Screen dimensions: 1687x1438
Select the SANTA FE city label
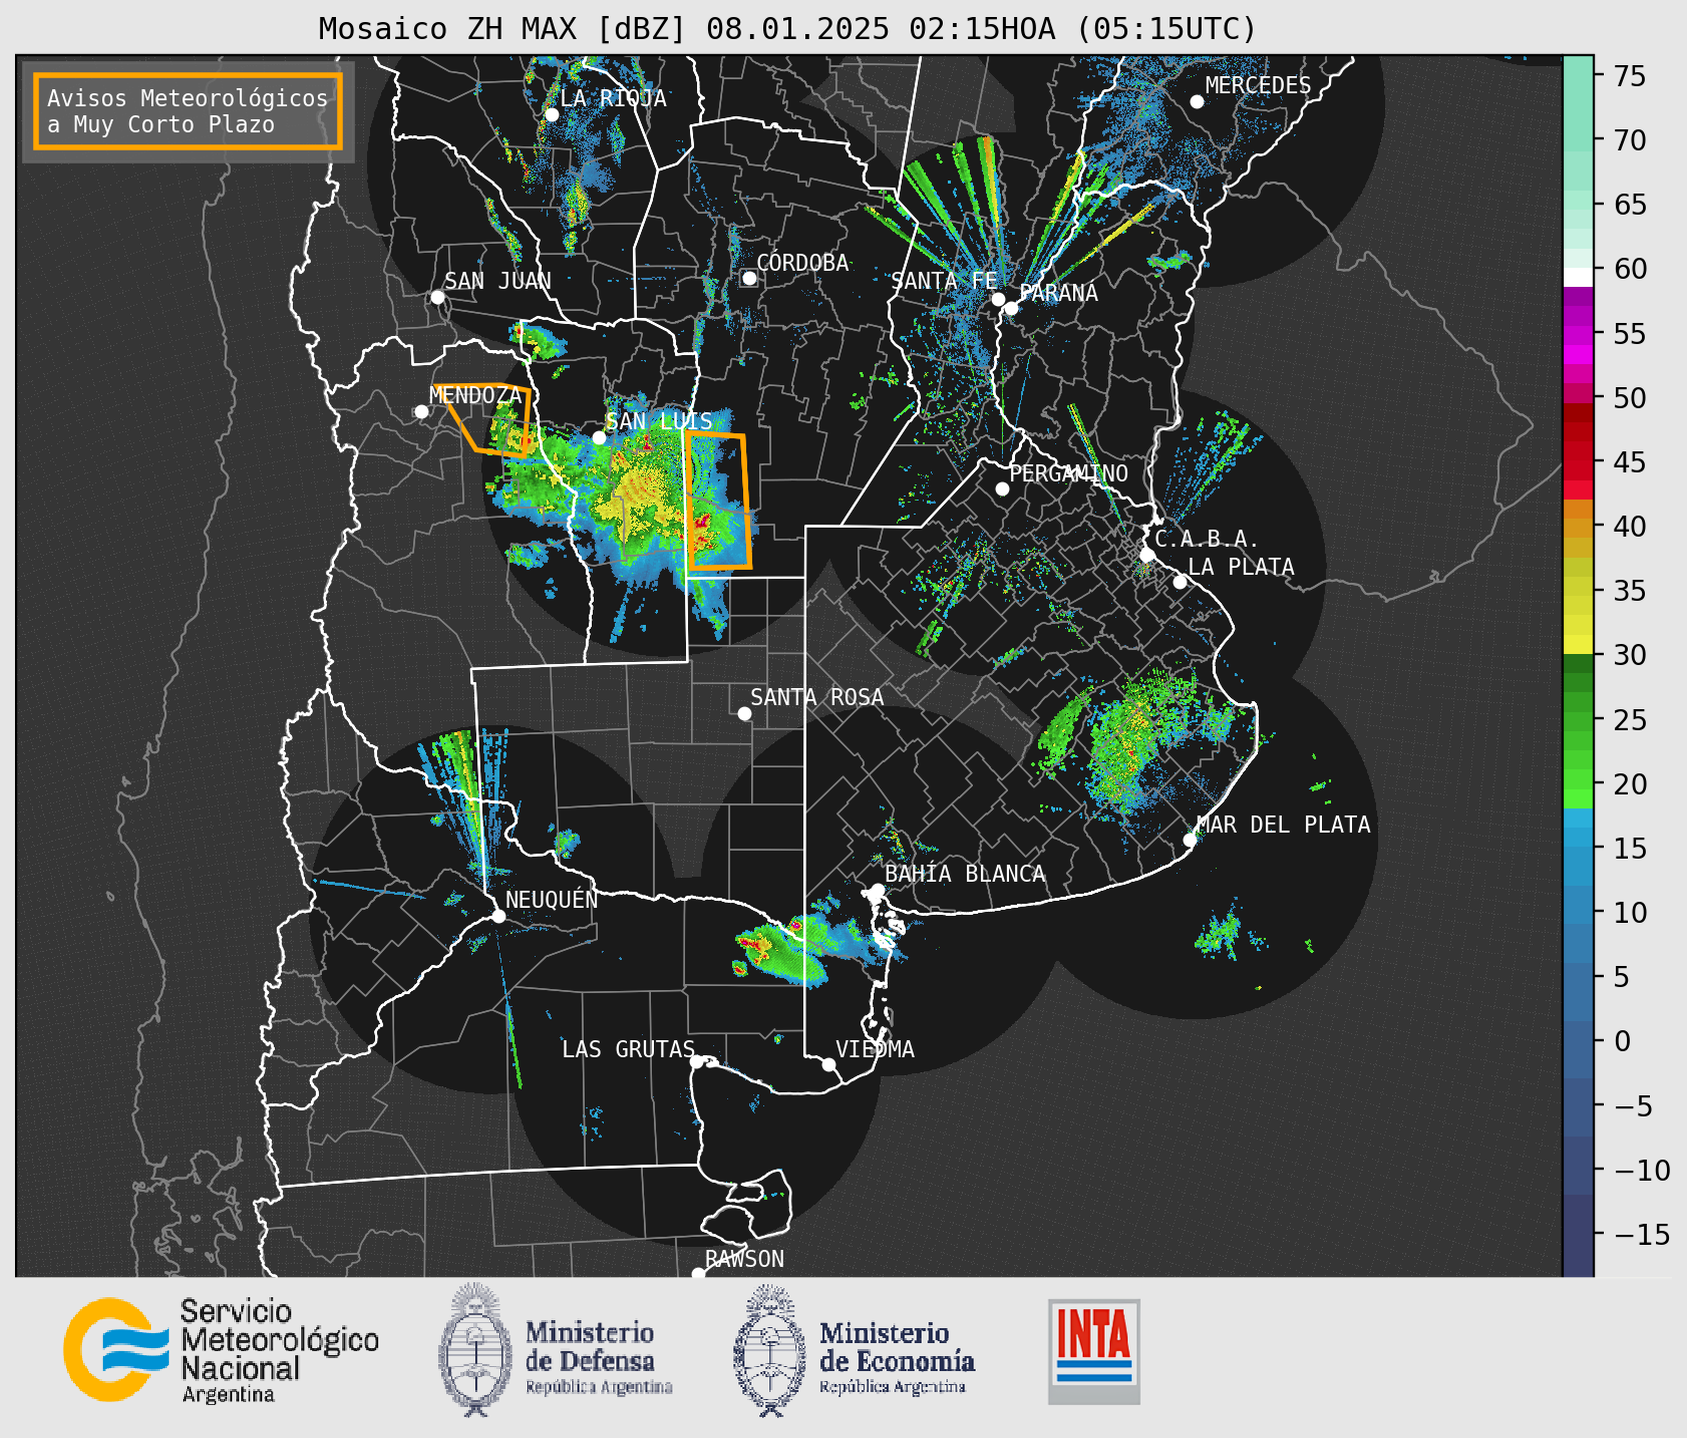click(x=944, y=281)
